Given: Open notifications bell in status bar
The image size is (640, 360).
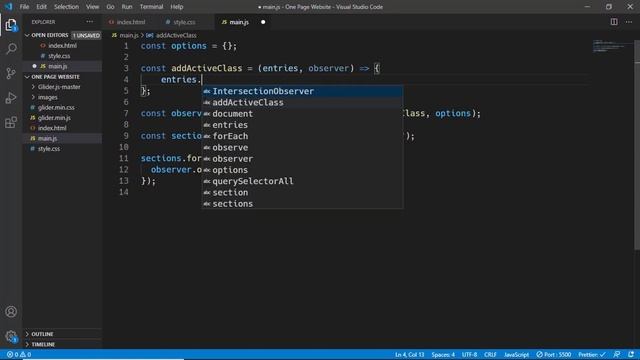Looking at the screenshot, I should point(631,354).
